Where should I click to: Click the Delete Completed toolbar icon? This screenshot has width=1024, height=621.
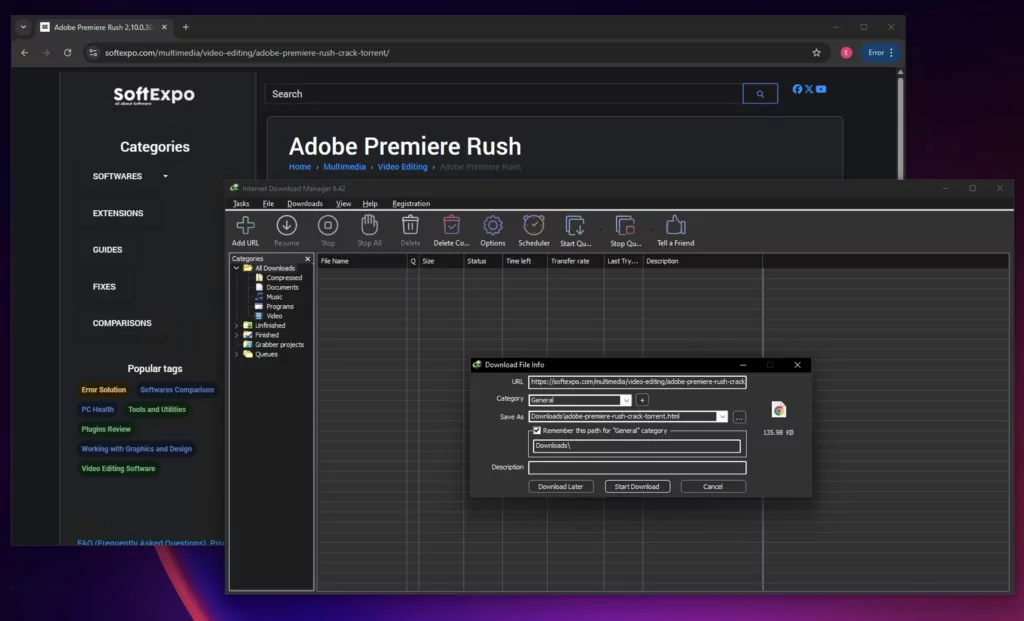[451, 226]
